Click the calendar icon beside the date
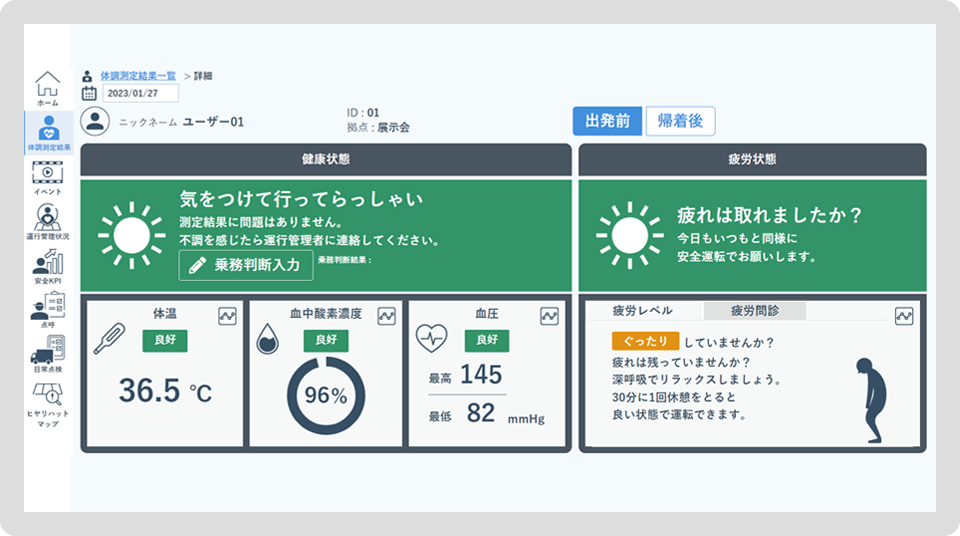This screenshot has width=960, height=536. tap(89, 93)
